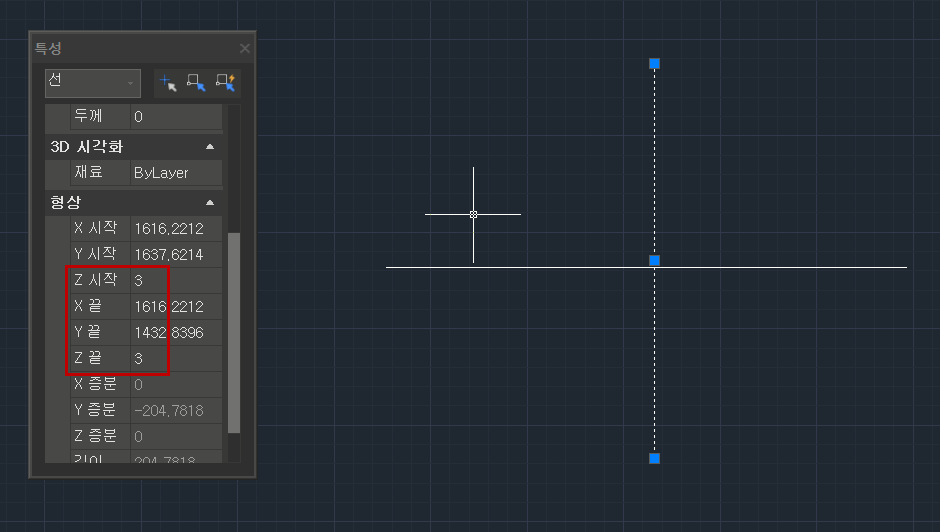Screen dimensions: 940x532
Task: Close the 특성 properties palette
Action: [x=245, y=49]
